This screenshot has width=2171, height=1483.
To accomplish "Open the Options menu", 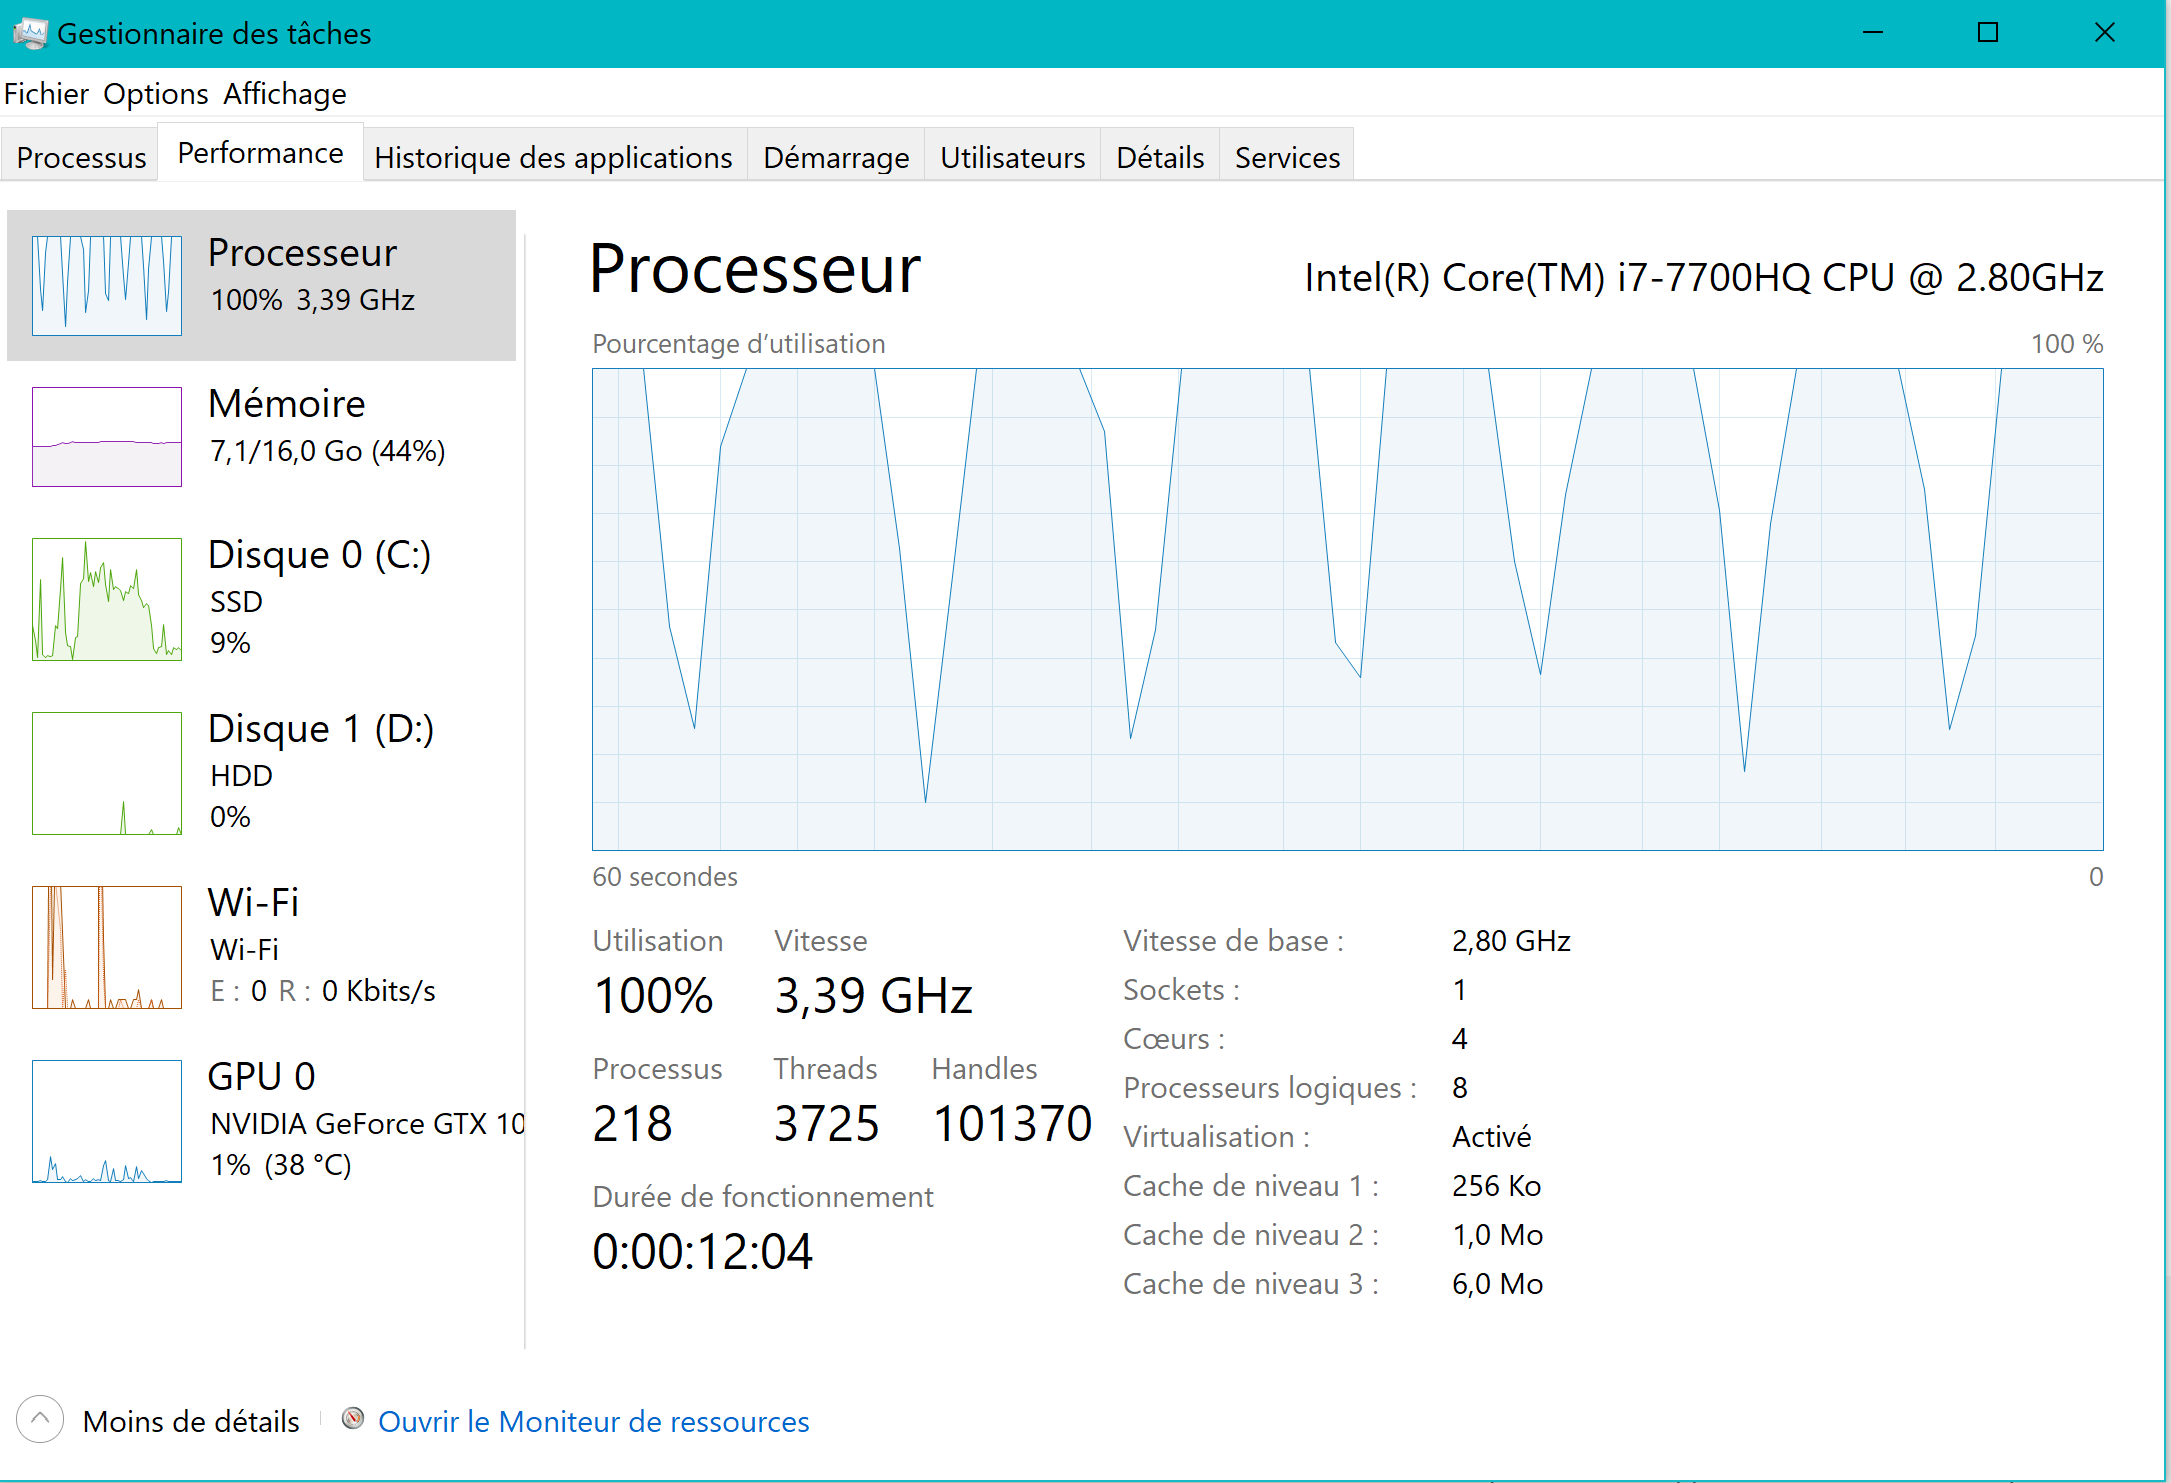I will pos(155,94).
